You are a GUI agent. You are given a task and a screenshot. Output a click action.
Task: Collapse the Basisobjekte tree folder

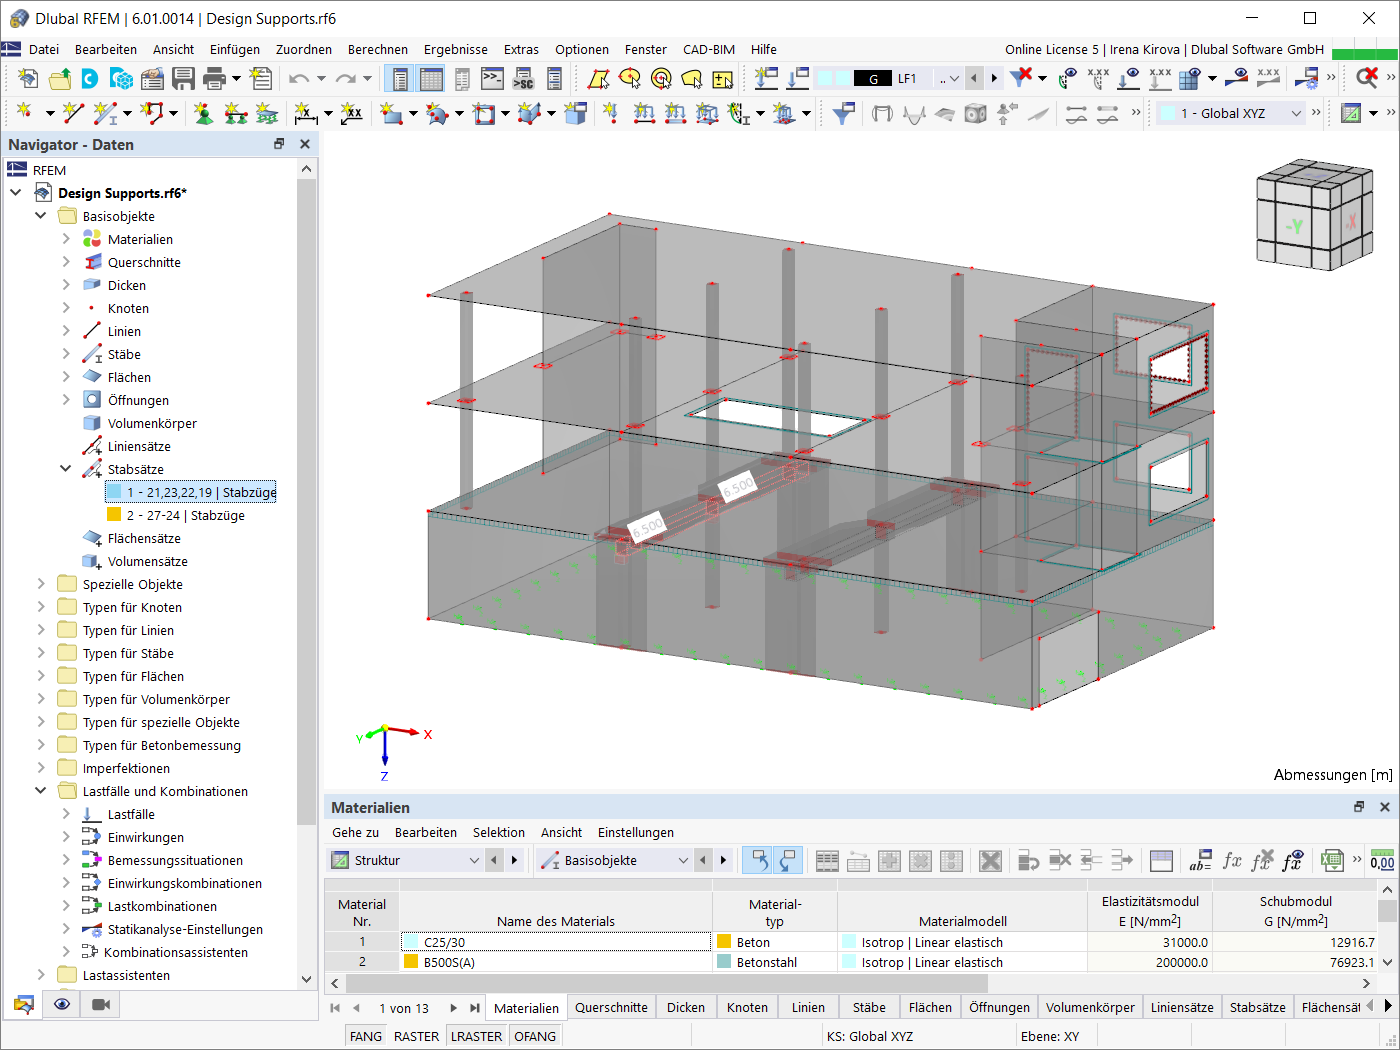point(41,216)
